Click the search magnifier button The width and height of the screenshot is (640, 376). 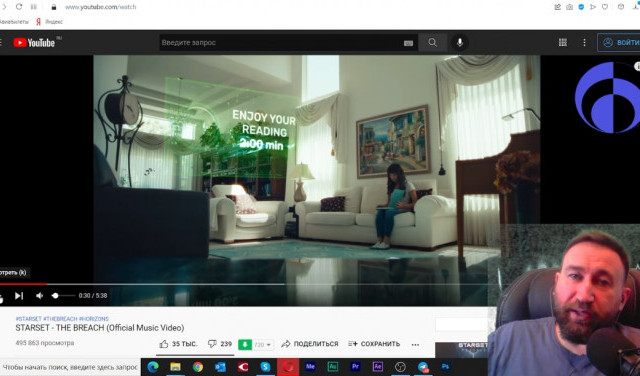point(432,42)
